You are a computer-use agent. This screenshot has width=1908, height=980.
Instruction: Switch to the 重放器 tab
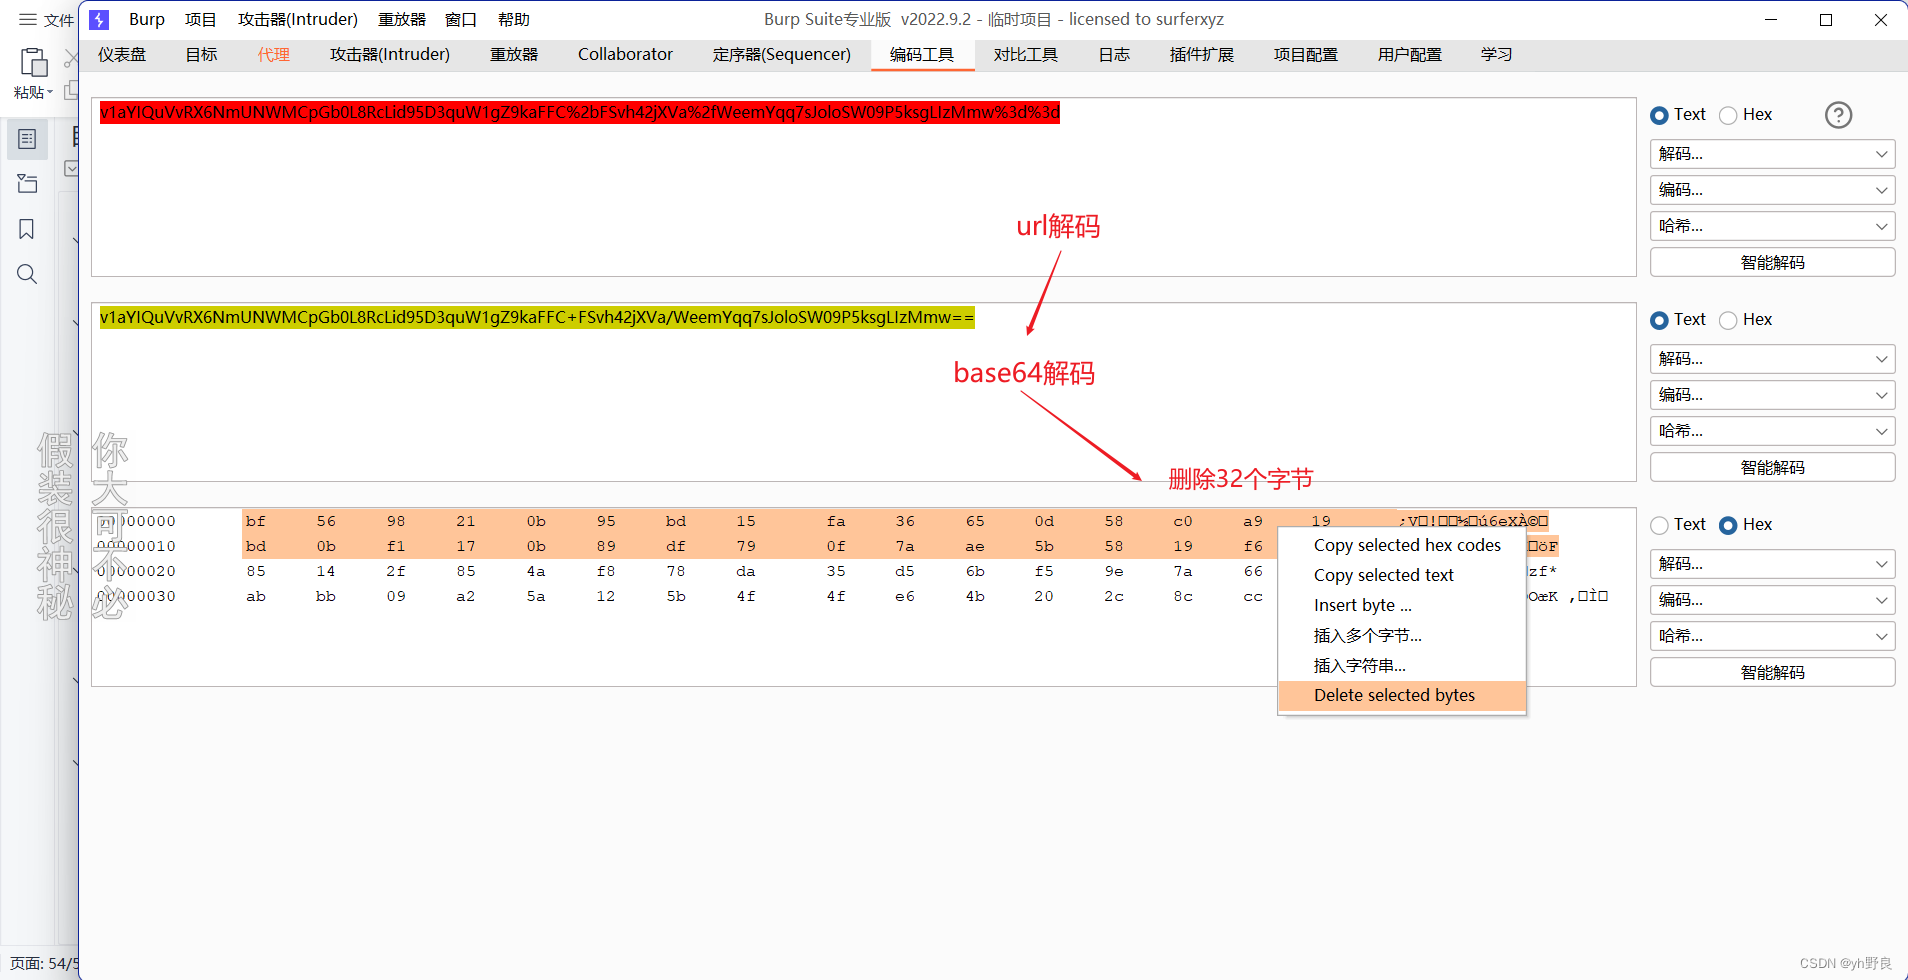click(514, 55)
